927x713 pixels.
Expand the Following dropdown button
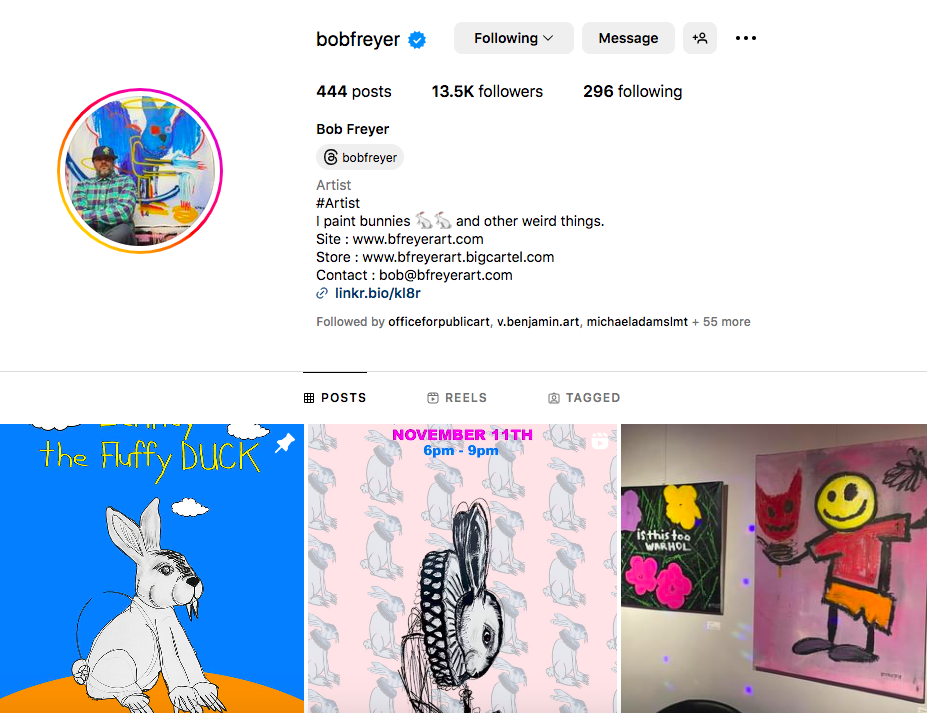tap(514, 38)
